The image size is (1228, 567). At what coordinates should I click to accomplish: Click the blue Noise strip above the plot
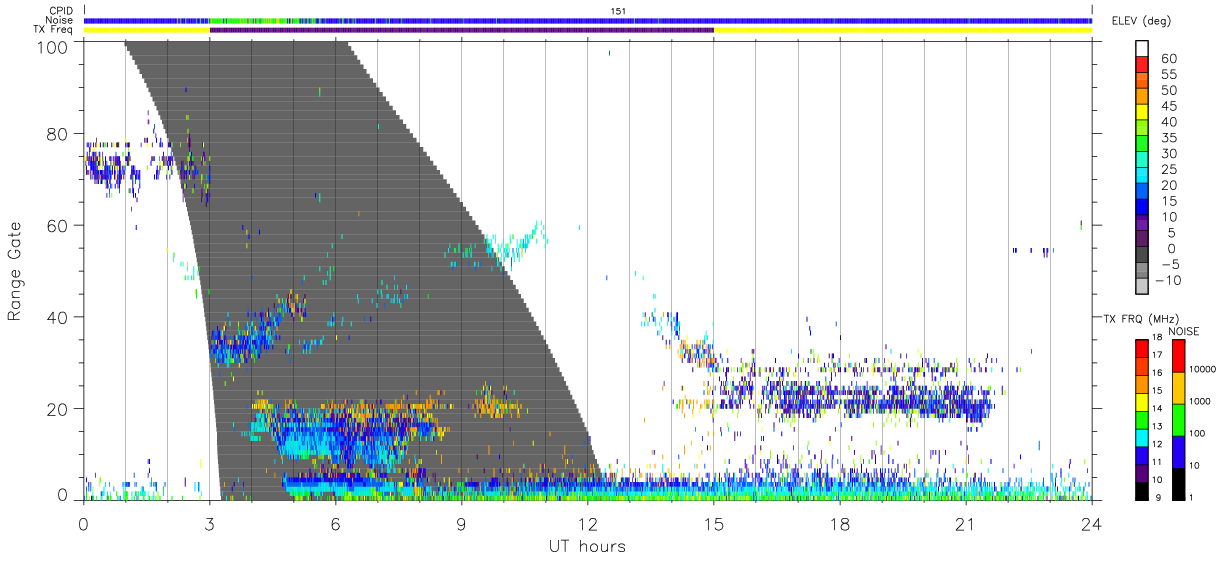588,20
